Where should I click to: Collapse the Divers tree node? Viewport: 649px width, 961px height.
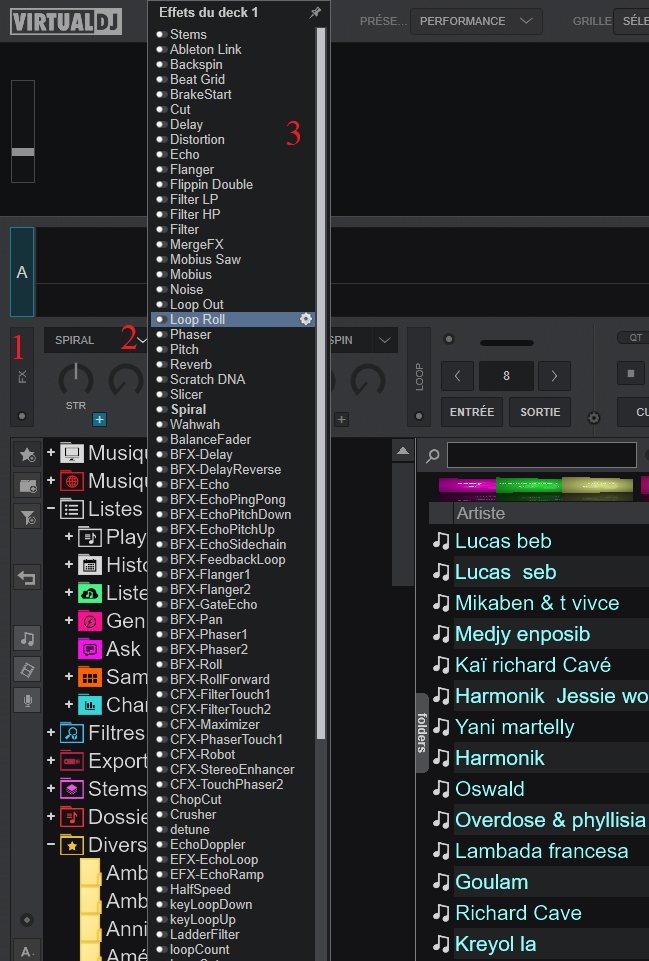(51, 845)
